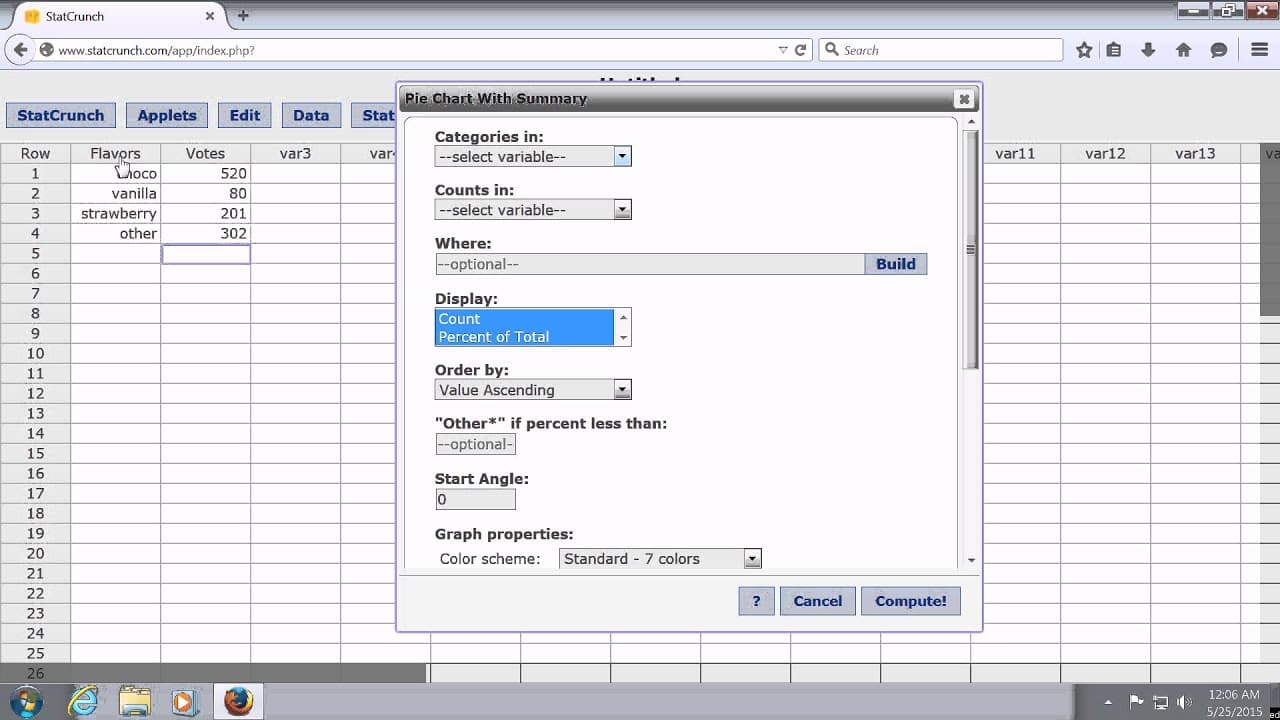Image resolution: width=1280 pixels, height=720 pixels.
Task: Show hidden system tray icons
Action: [1108, 702]
